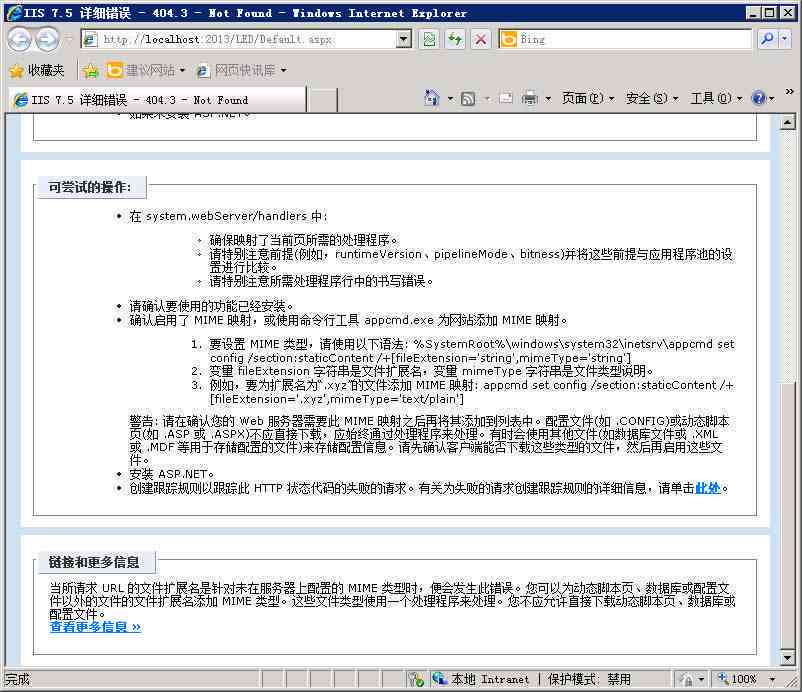Click the privacy lock icon in status bar
Image resolution: width=802 pixels, height=692 pixels.
coord(685,680)
